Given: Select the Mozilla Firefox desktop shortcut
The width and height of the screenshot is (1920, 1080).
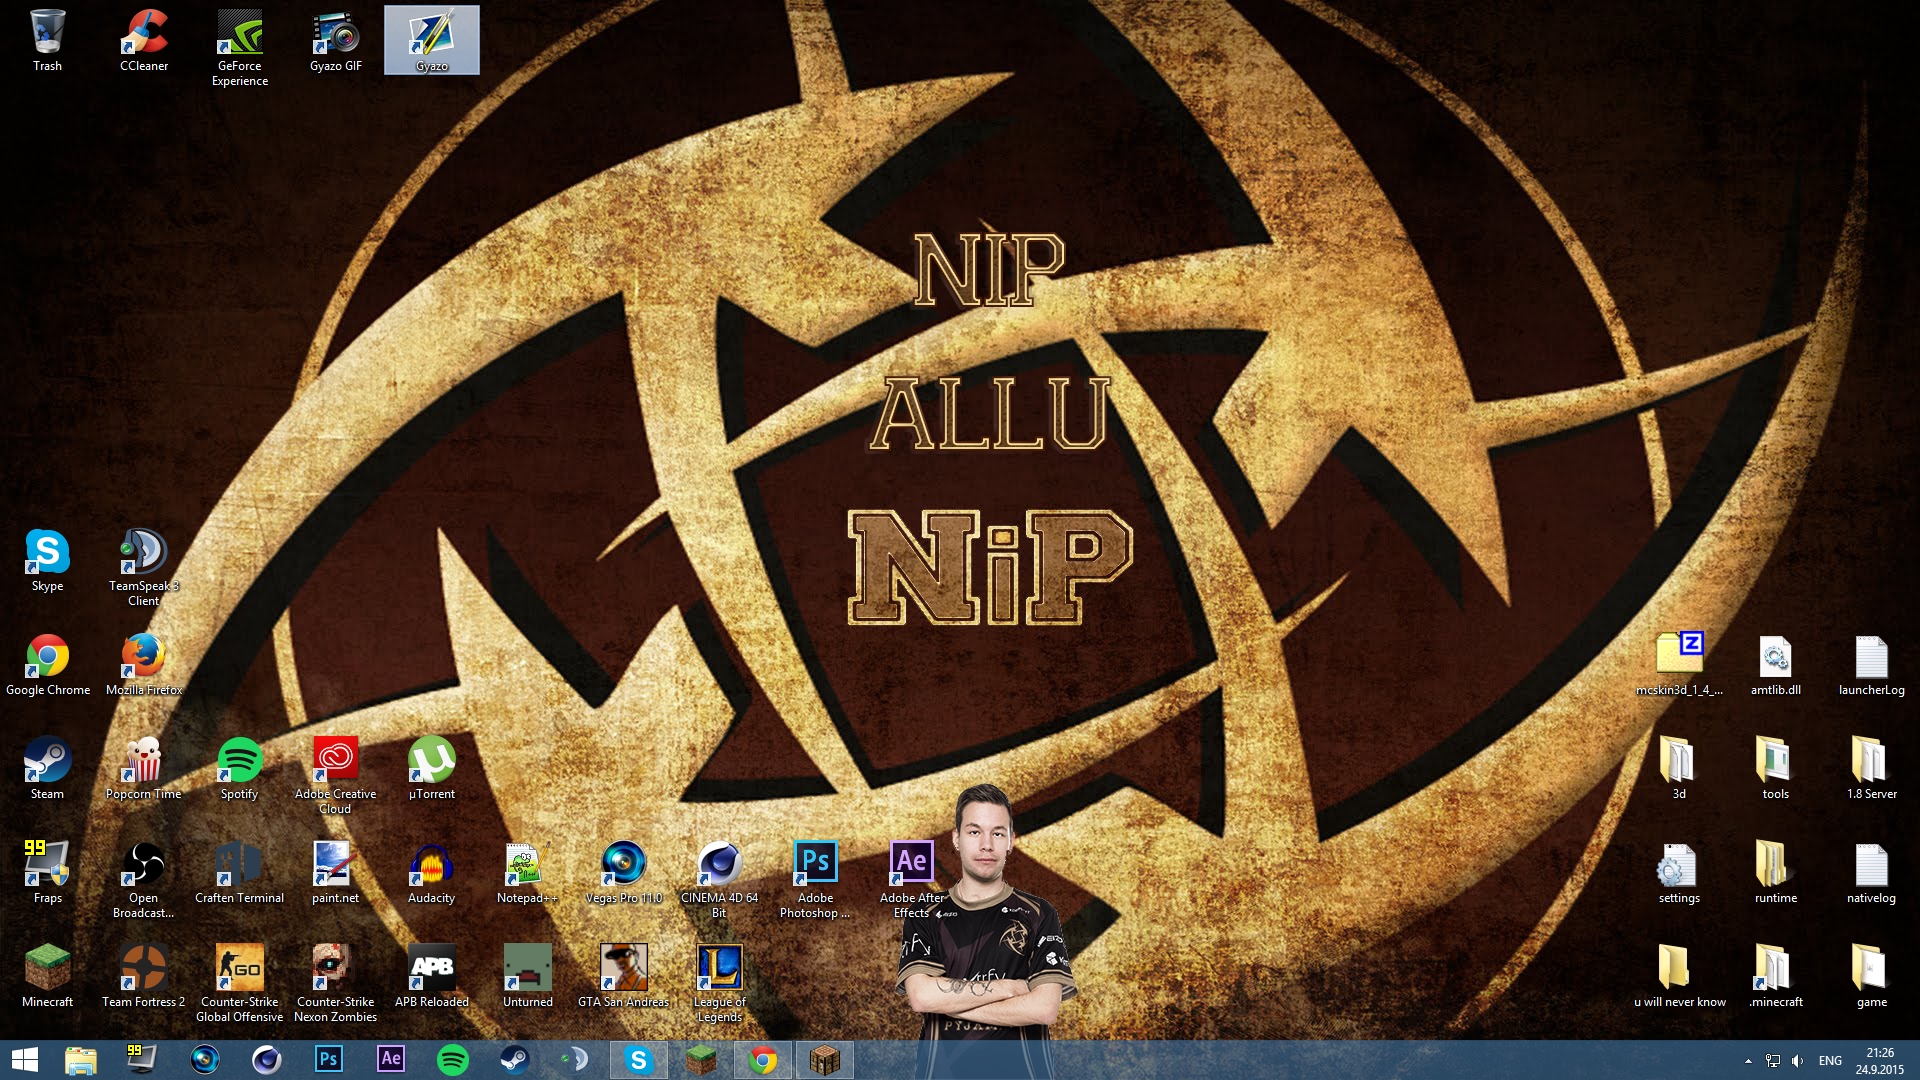Looking at the screenshot, I should tap(144, 664).
